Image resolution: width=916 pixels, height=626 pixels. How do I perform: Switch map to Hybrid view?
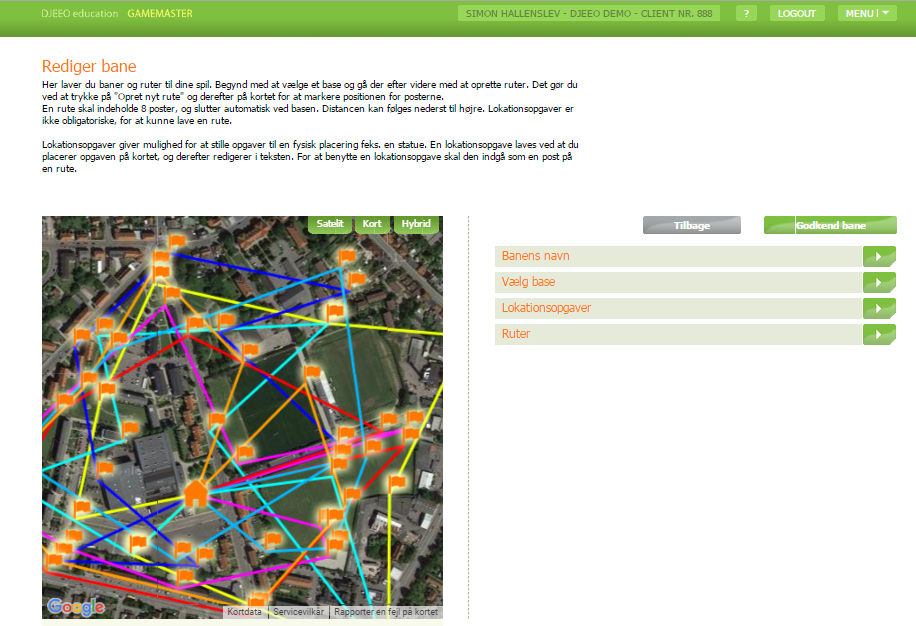click(x=416, y=224)
